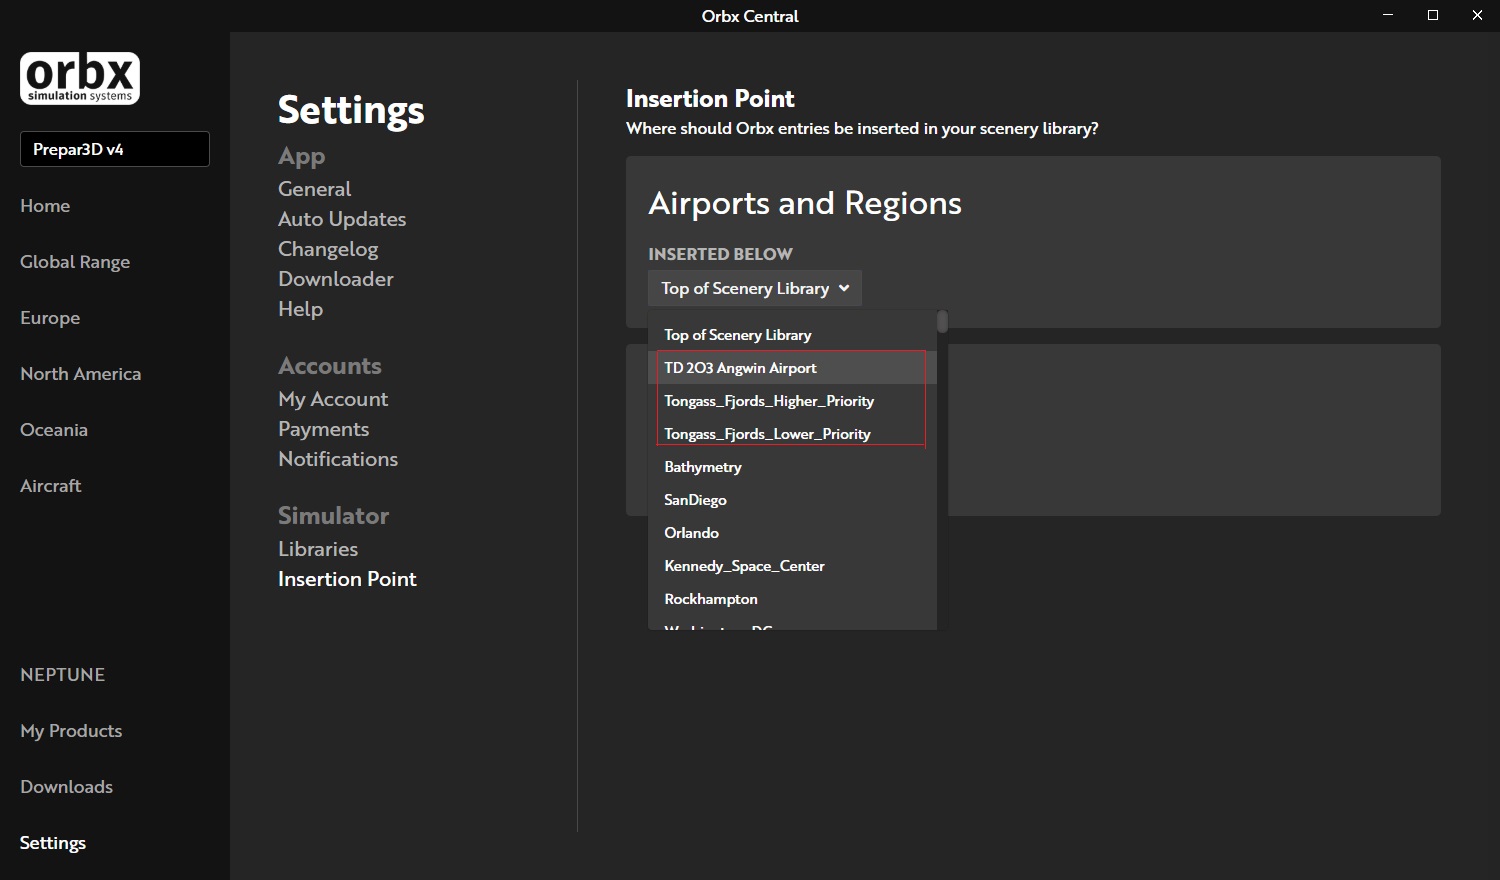Open Auto Updates settings
Screen dimensions: 1500x880
342,218
